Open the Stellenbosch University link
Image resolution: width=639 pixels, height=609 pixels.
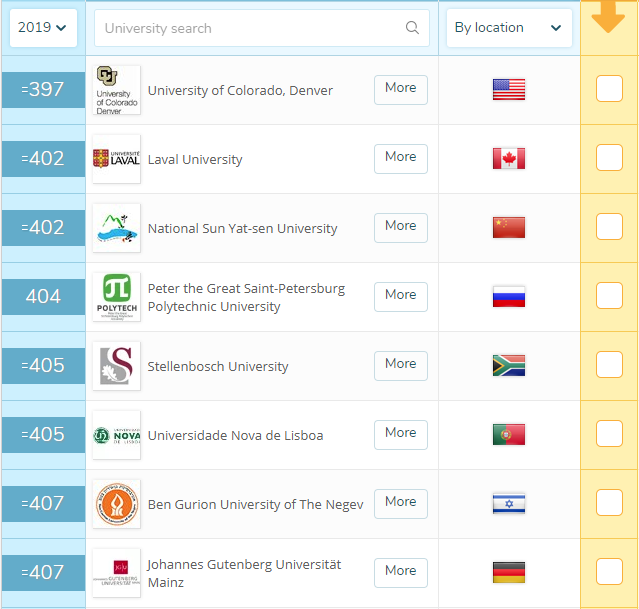(x=218, y=366)
